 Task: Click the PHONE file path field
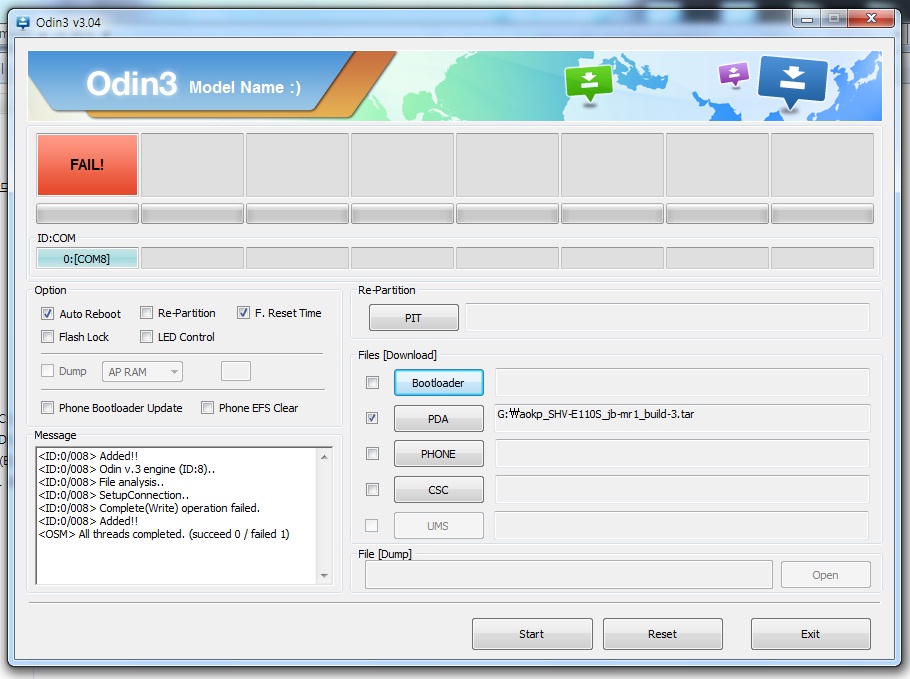[x=682, y=454]
